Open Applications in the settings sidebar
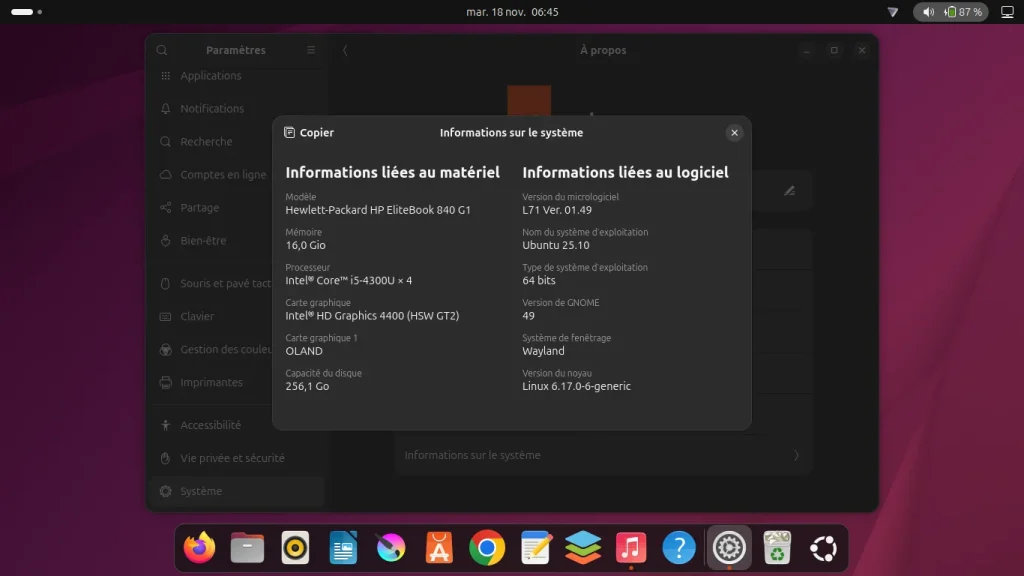 (236, 76)
